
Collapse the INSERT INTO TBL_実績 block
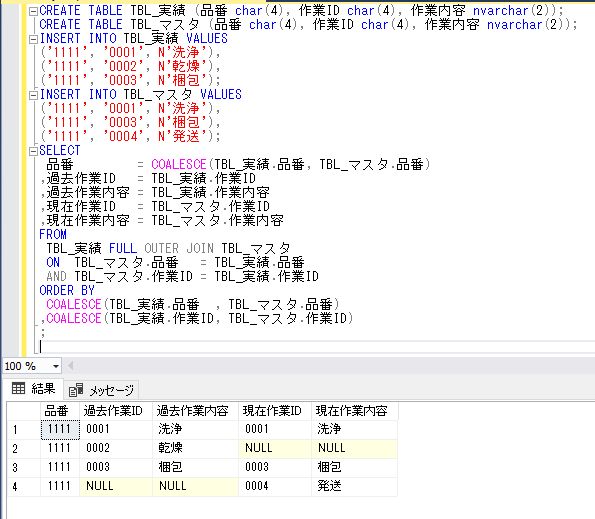pos(33,39)
